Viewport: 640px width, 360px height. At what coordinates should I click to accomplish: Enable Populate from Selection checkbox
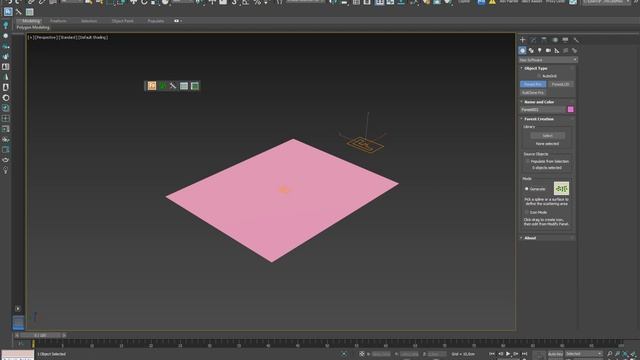click(x=528, y=161)
